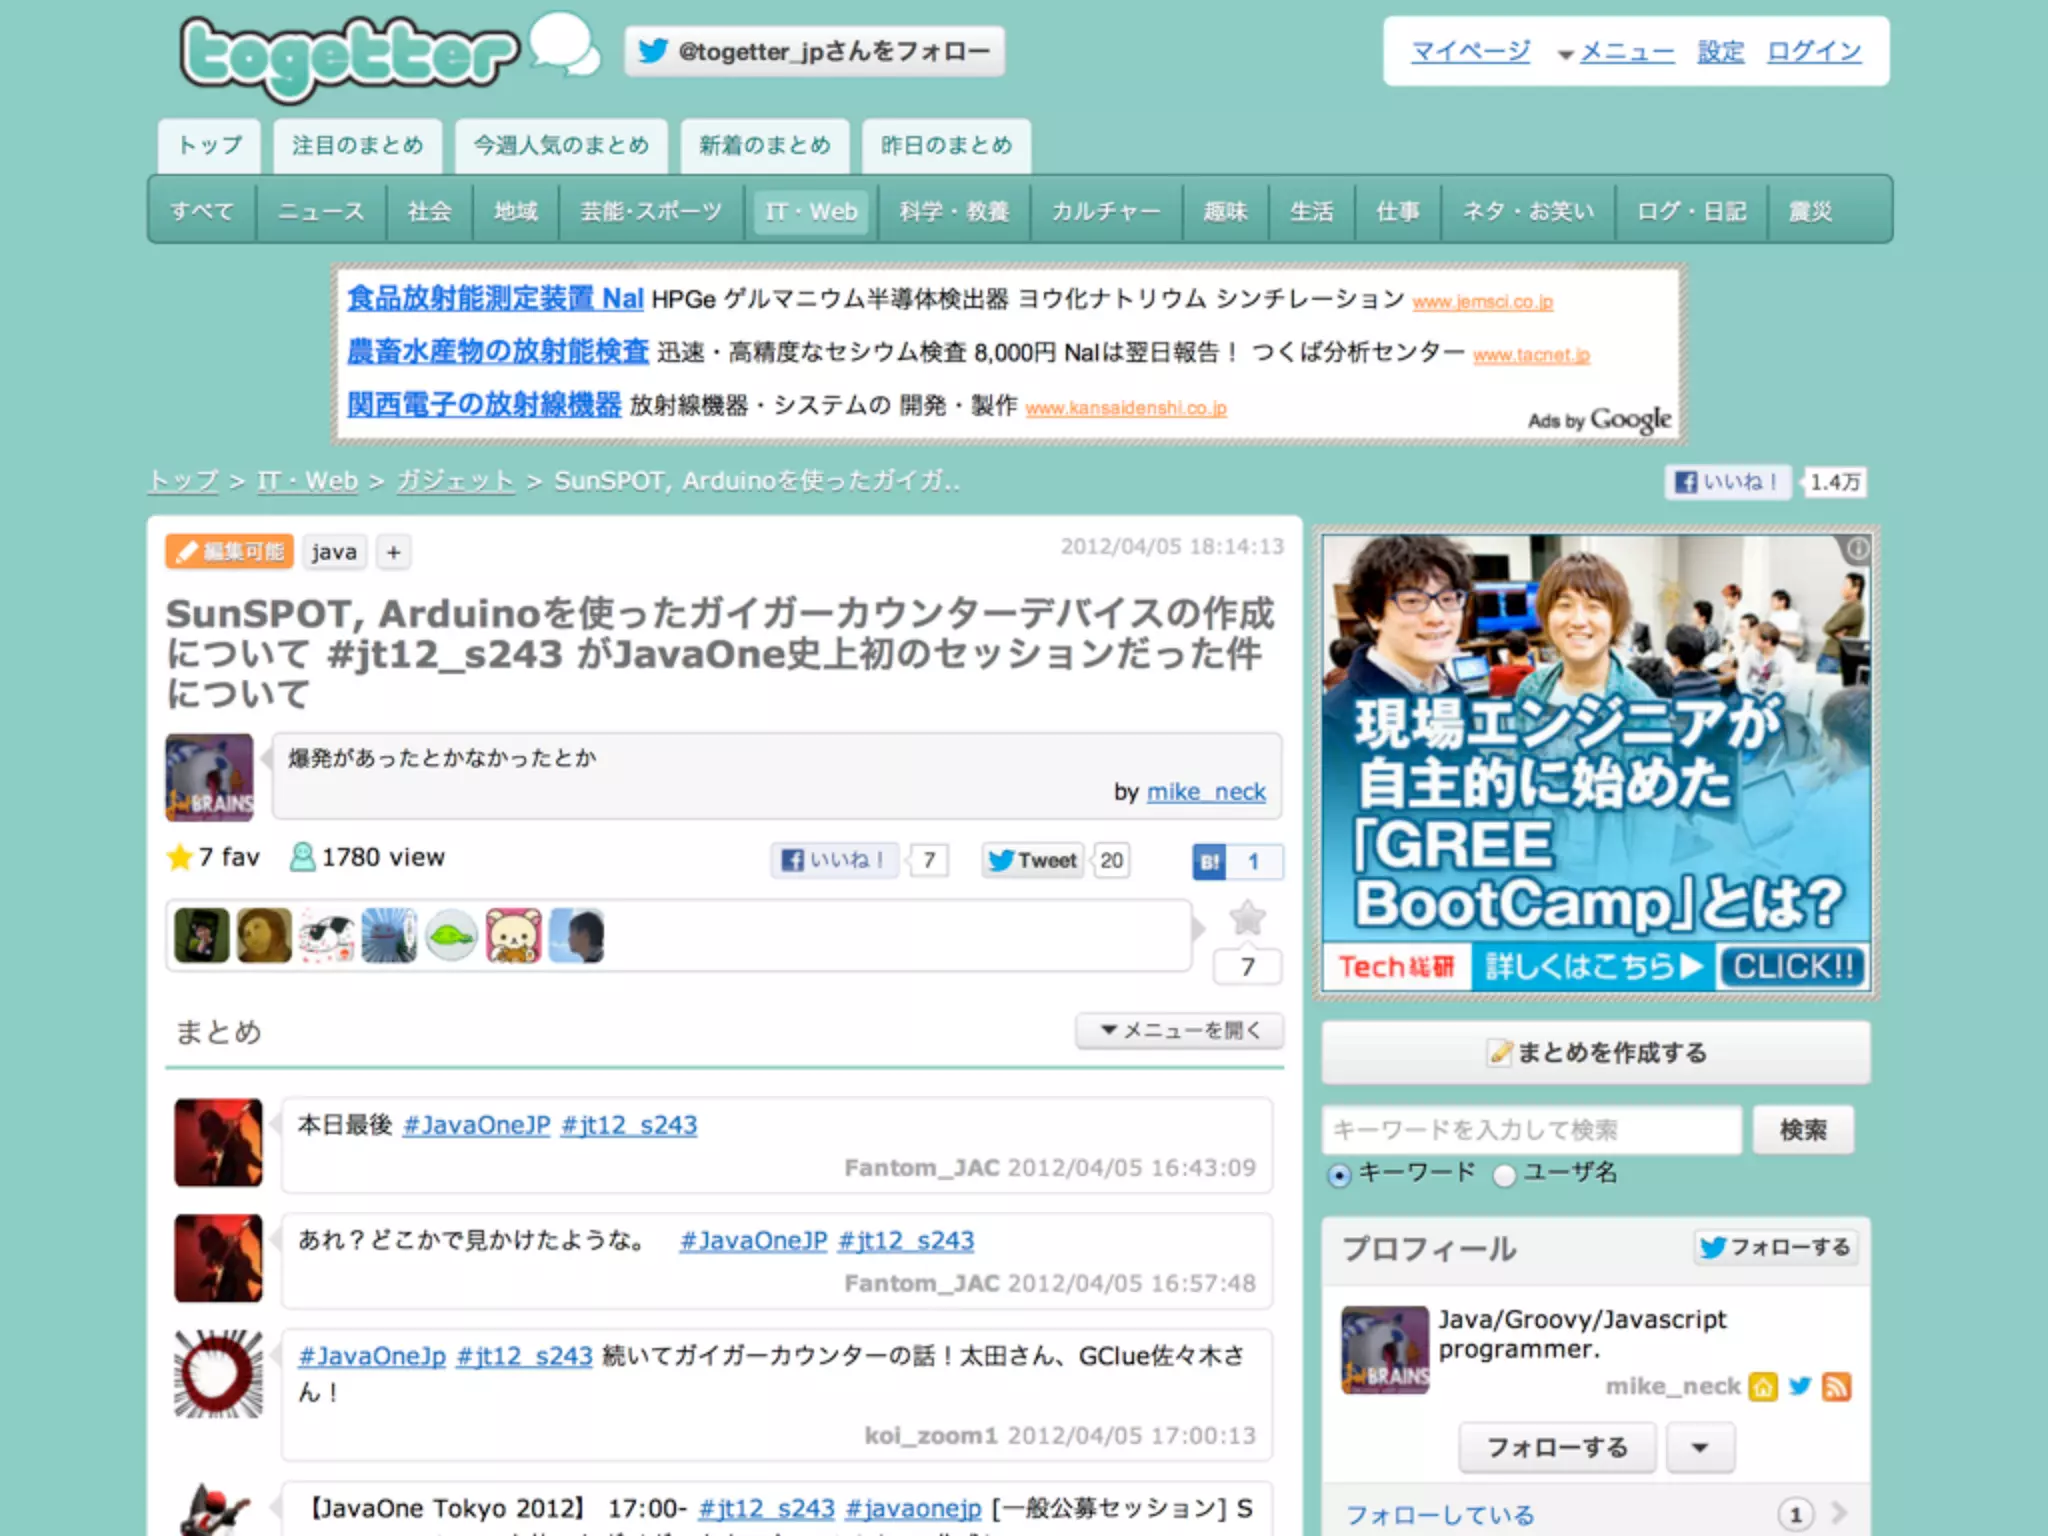Expand the メニューを開く dropdown
This screenshot has height=1536, width=2048.
tap(1180, 1030)
